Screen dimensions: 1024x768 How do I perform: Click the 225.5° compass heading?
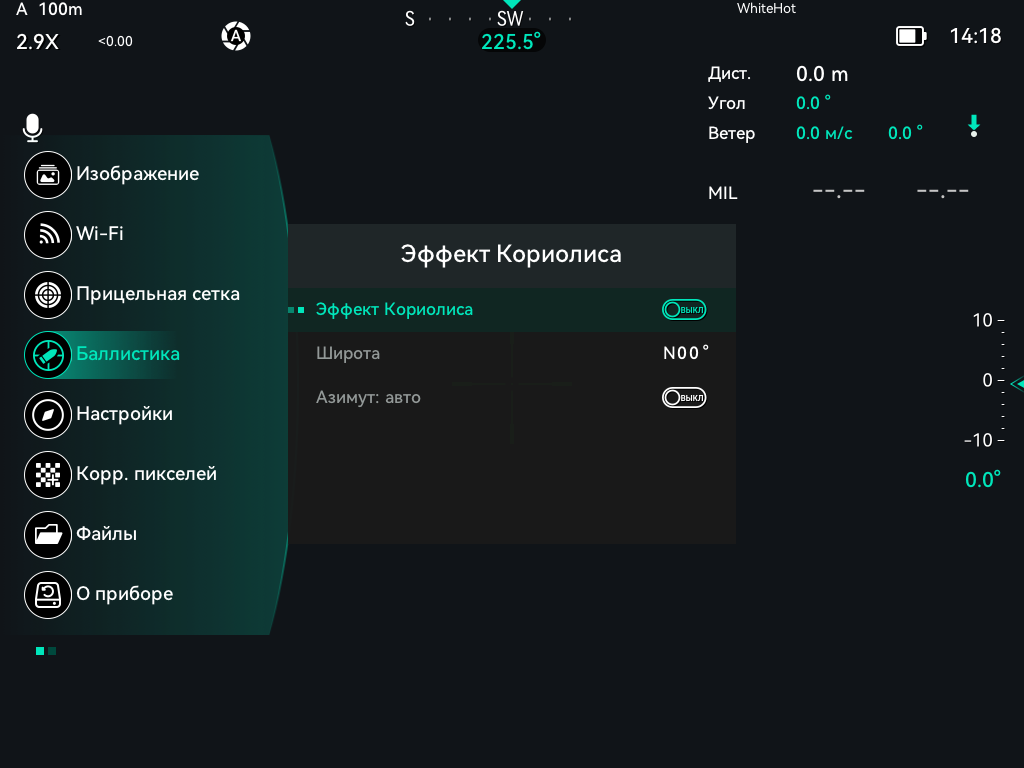(511, 42)
